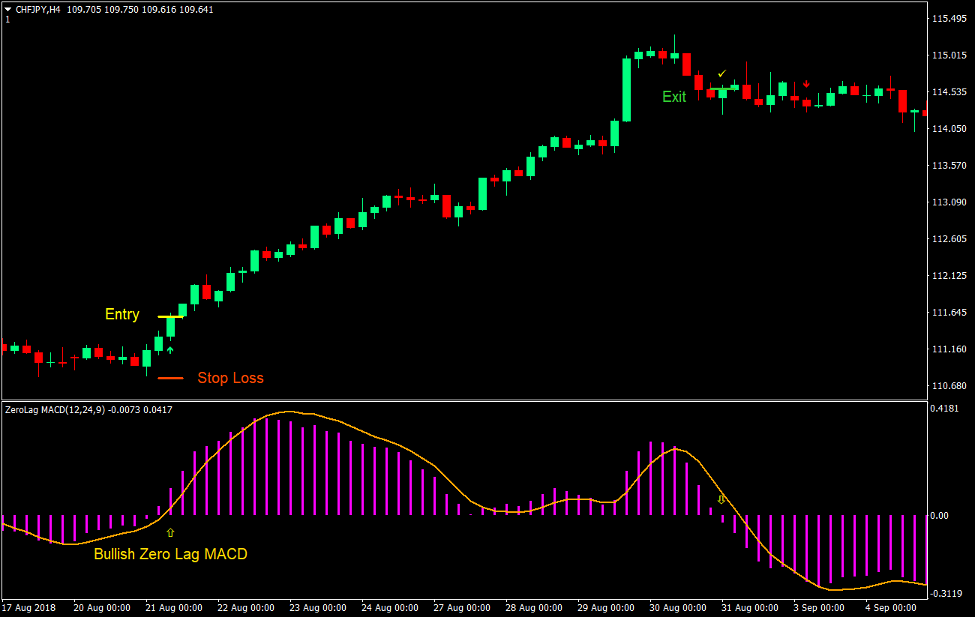Viewport: 977px width, 618px height.
Task: Click the Exit text label
Action: point(674,96)
